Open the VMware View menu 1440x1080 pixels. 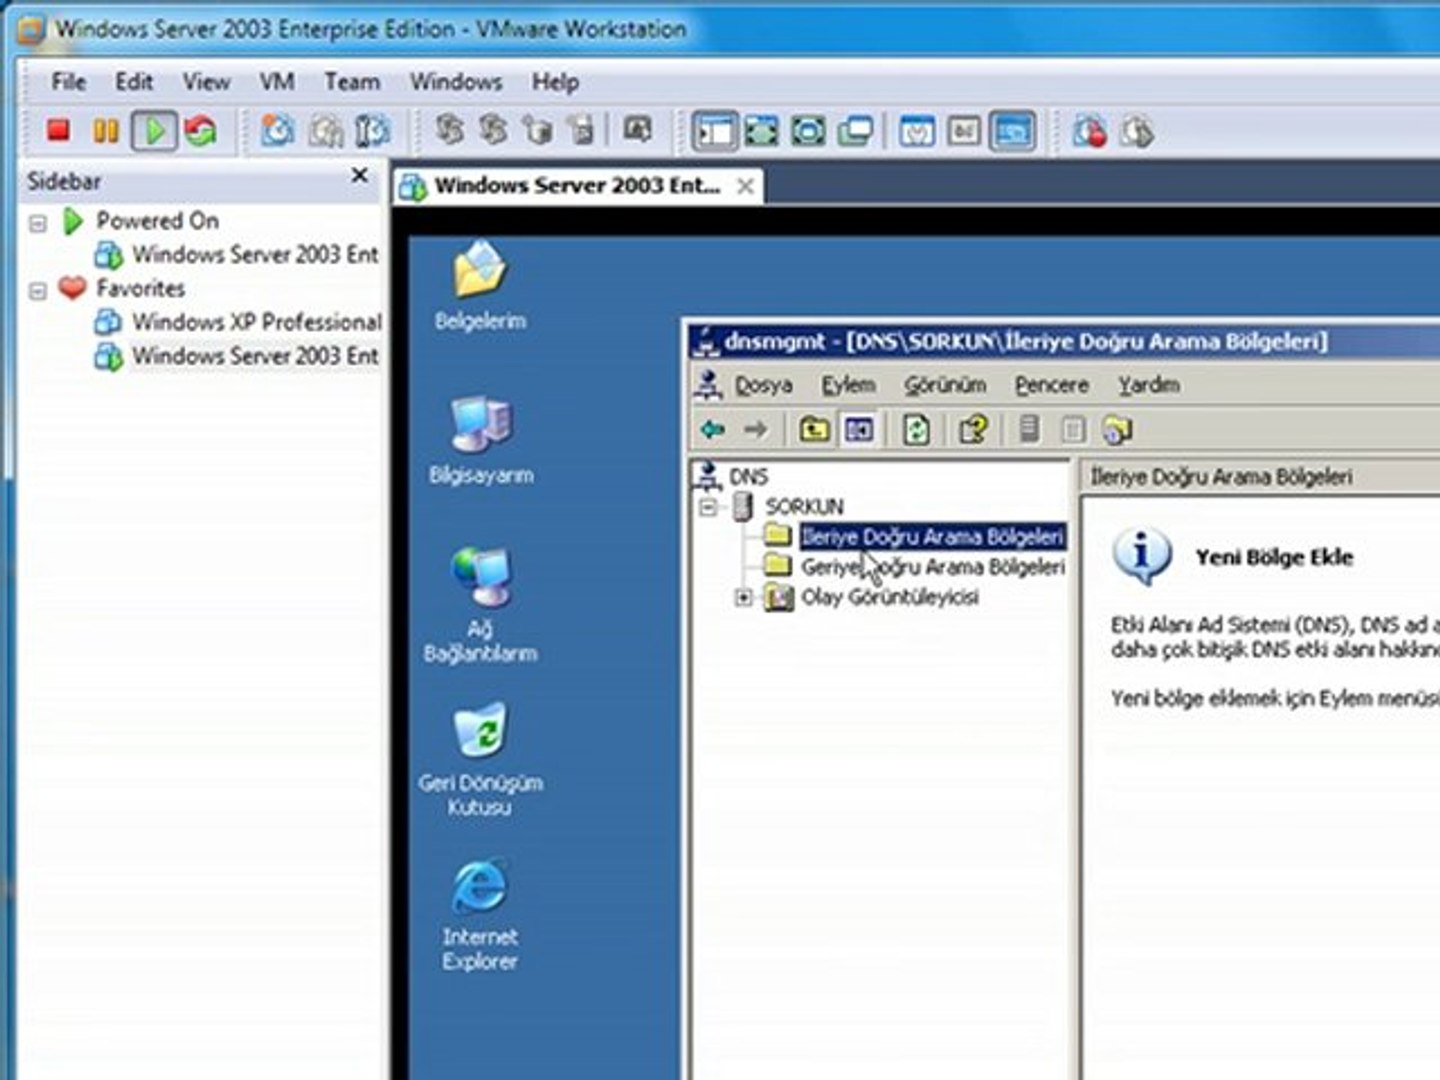pos(206,82)
